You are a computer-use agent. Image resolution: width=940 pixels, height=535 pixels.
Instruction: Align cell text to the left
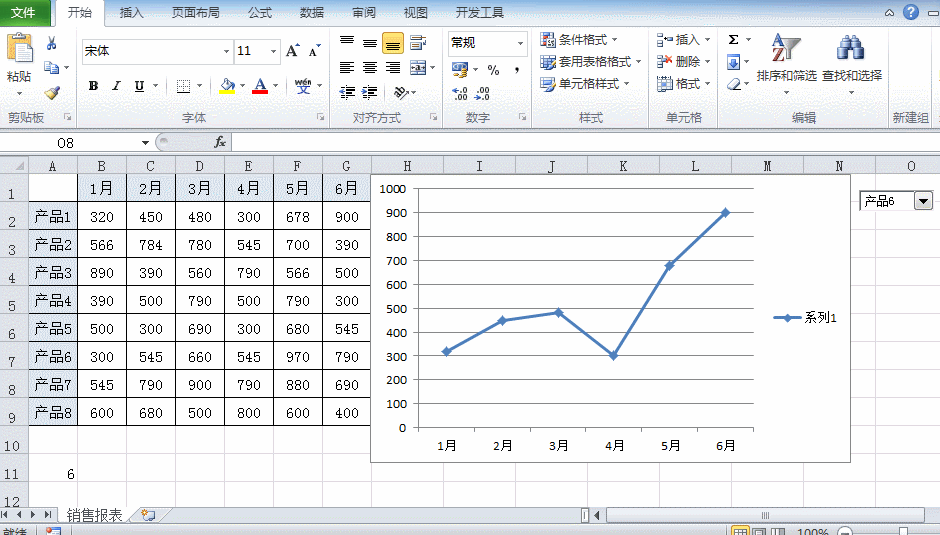(347, 67)
